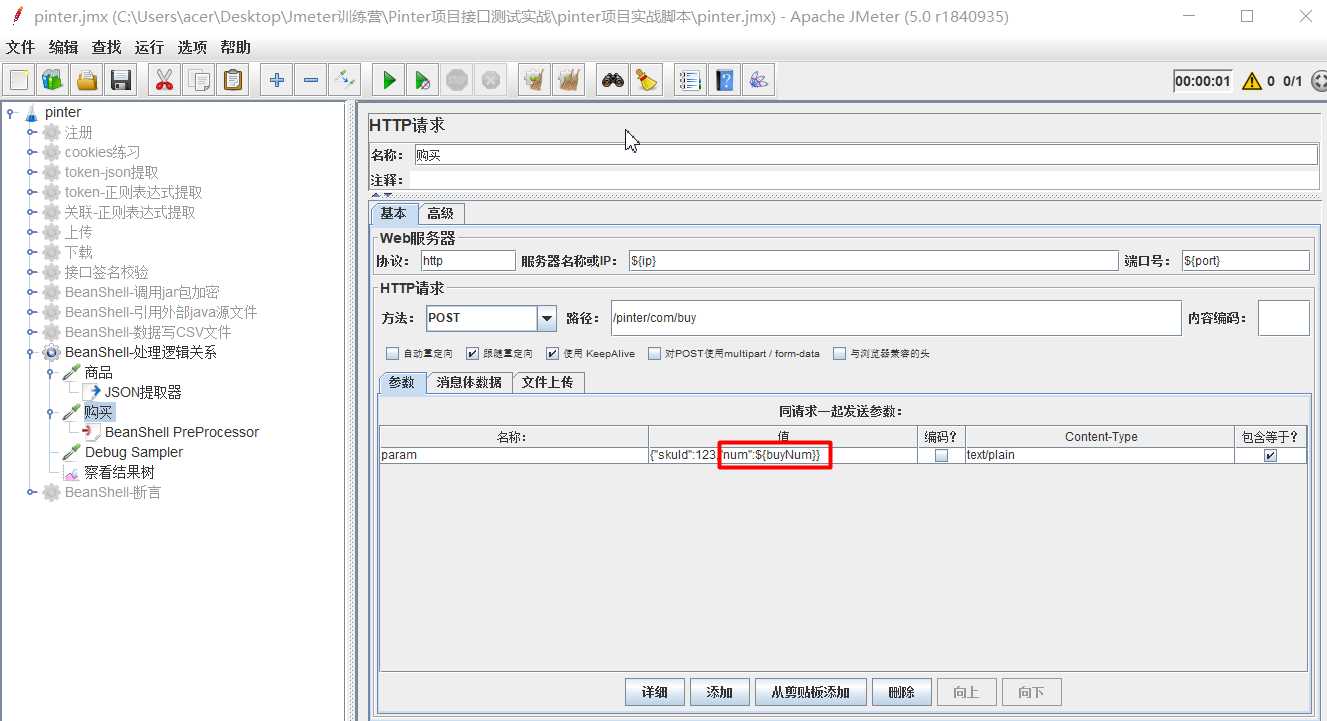Click the greyed Stop icon

click(457, 80)
